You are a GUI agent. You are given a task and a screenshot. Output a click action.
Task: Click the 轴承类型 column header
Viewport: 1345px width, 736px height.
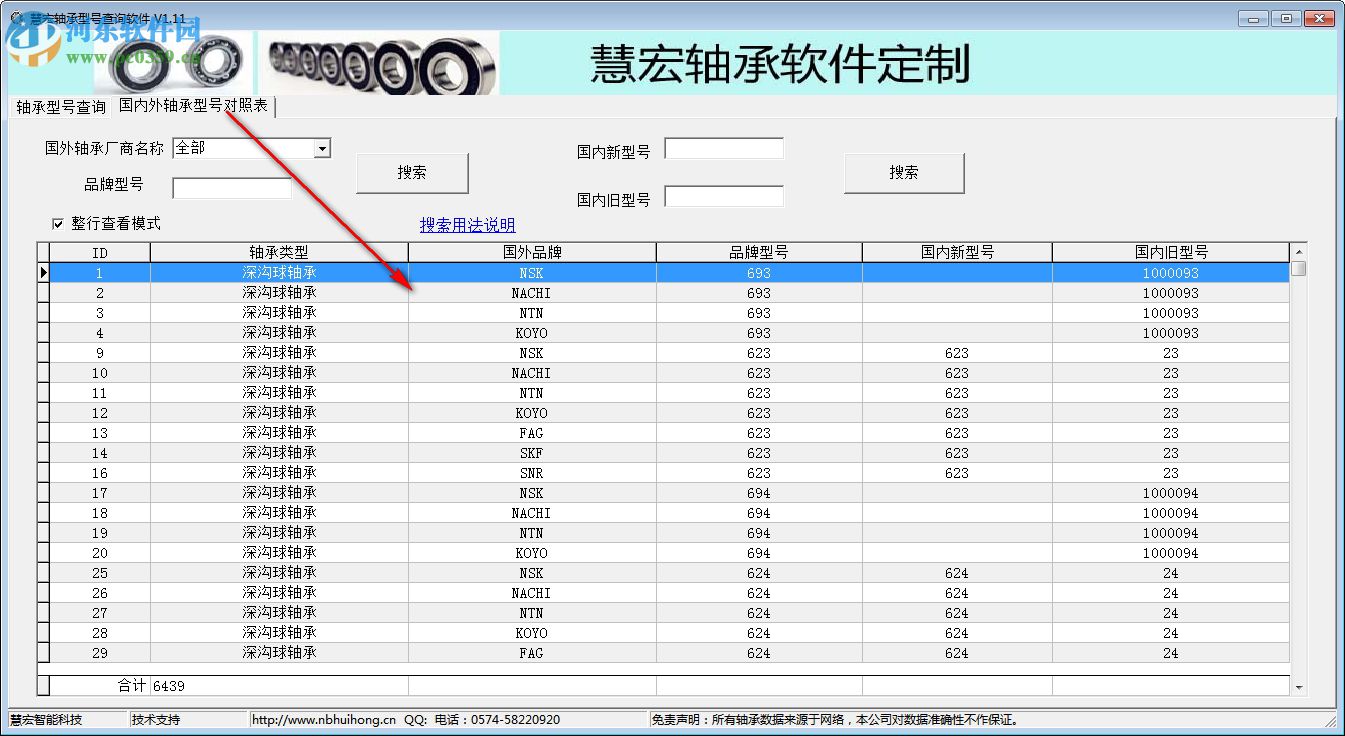tap(277, 252)
